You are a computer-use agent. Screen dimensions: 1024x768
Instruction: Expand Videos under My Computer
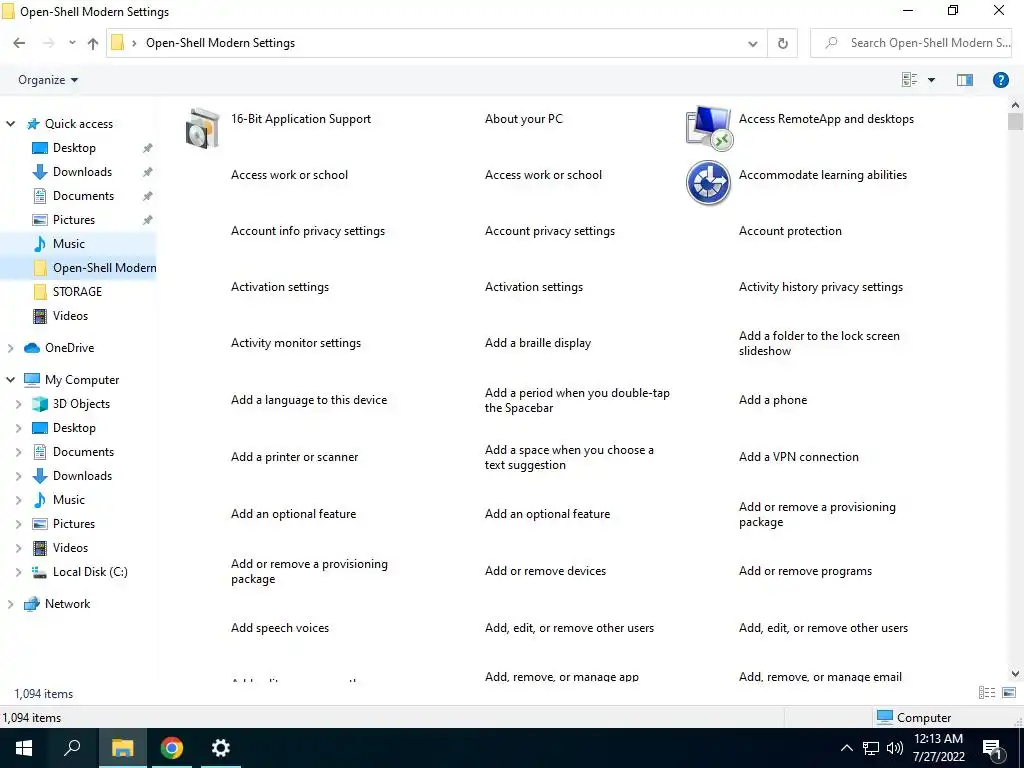click(x=19, y=548)
